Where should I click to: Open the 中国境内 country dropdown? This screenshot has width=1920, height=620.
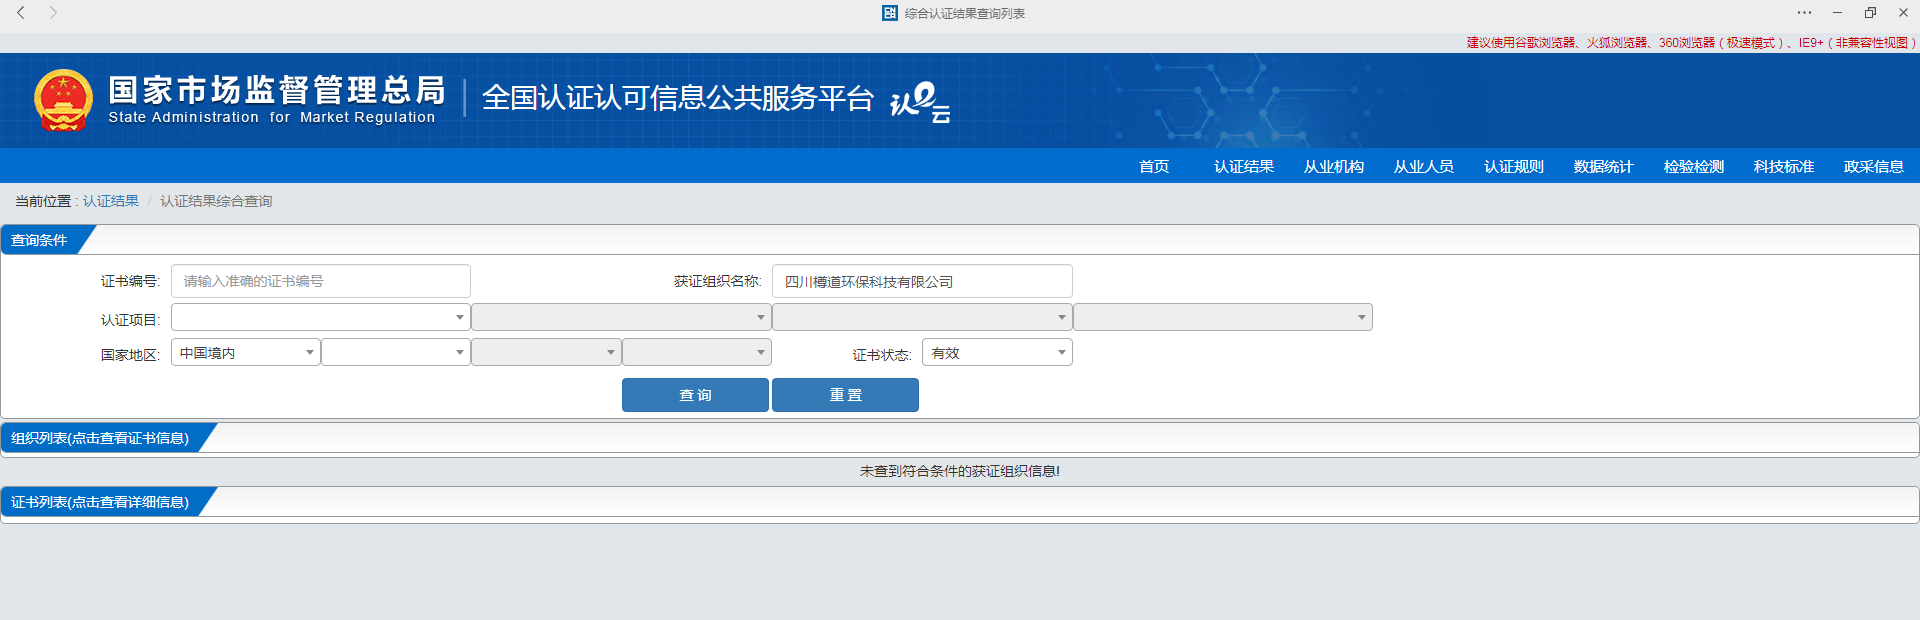(x=246, y=352)
